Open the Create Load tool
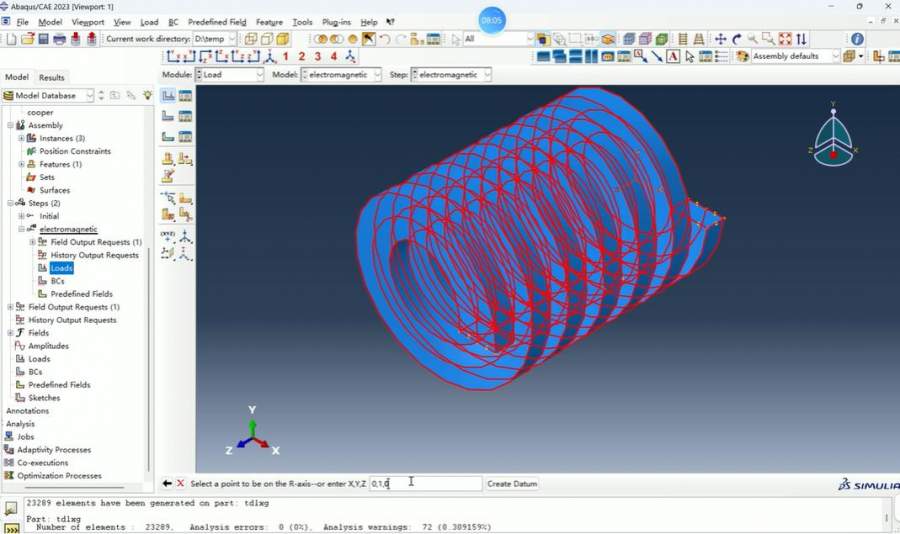Image resolution: width=900 pixels, height=534 pixels. [x=169, y=96]
